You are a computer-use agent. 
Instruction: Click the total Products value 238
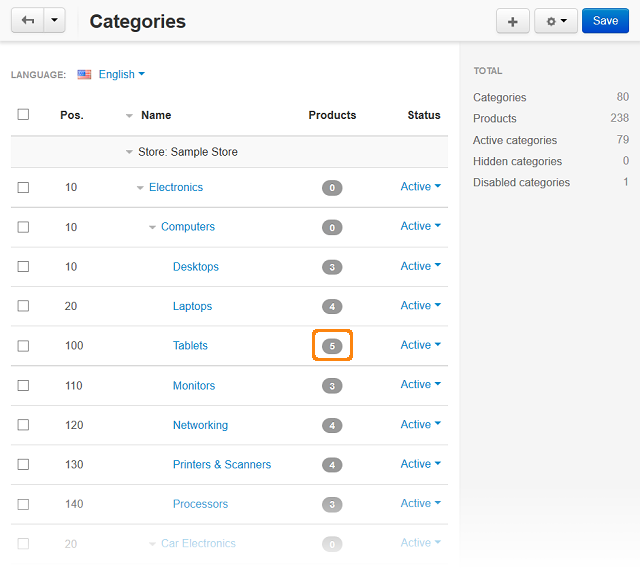[619, 118]
